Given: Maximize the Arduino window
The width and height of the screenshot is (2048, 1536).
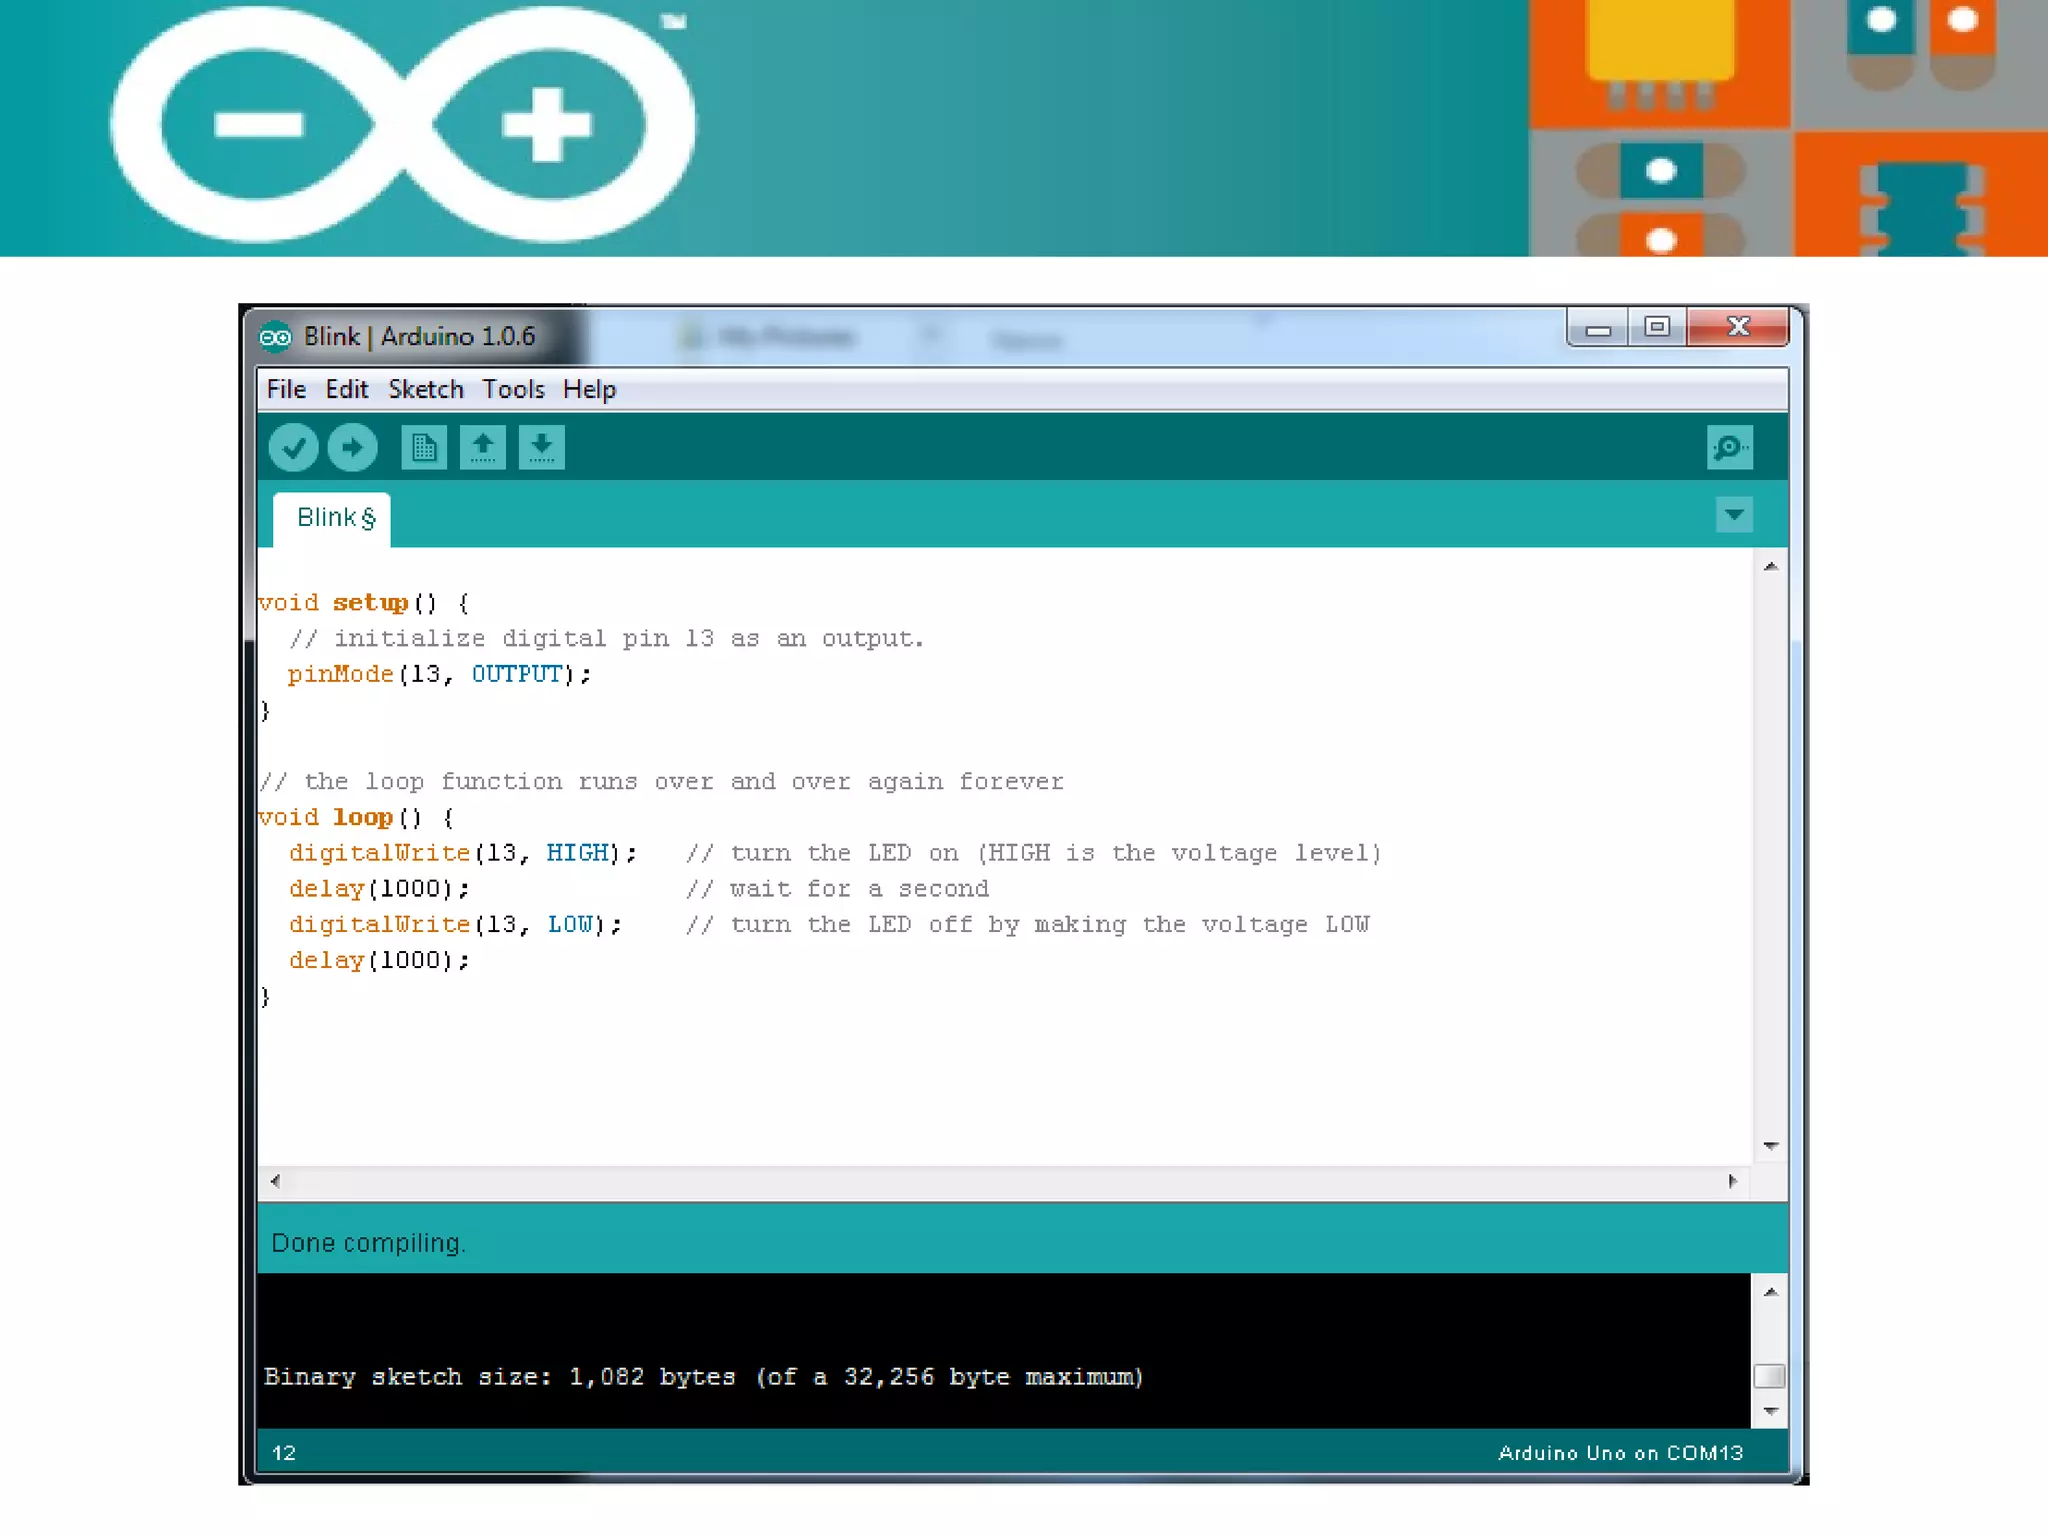Looking at the screenshot, I should [1657, 327].
